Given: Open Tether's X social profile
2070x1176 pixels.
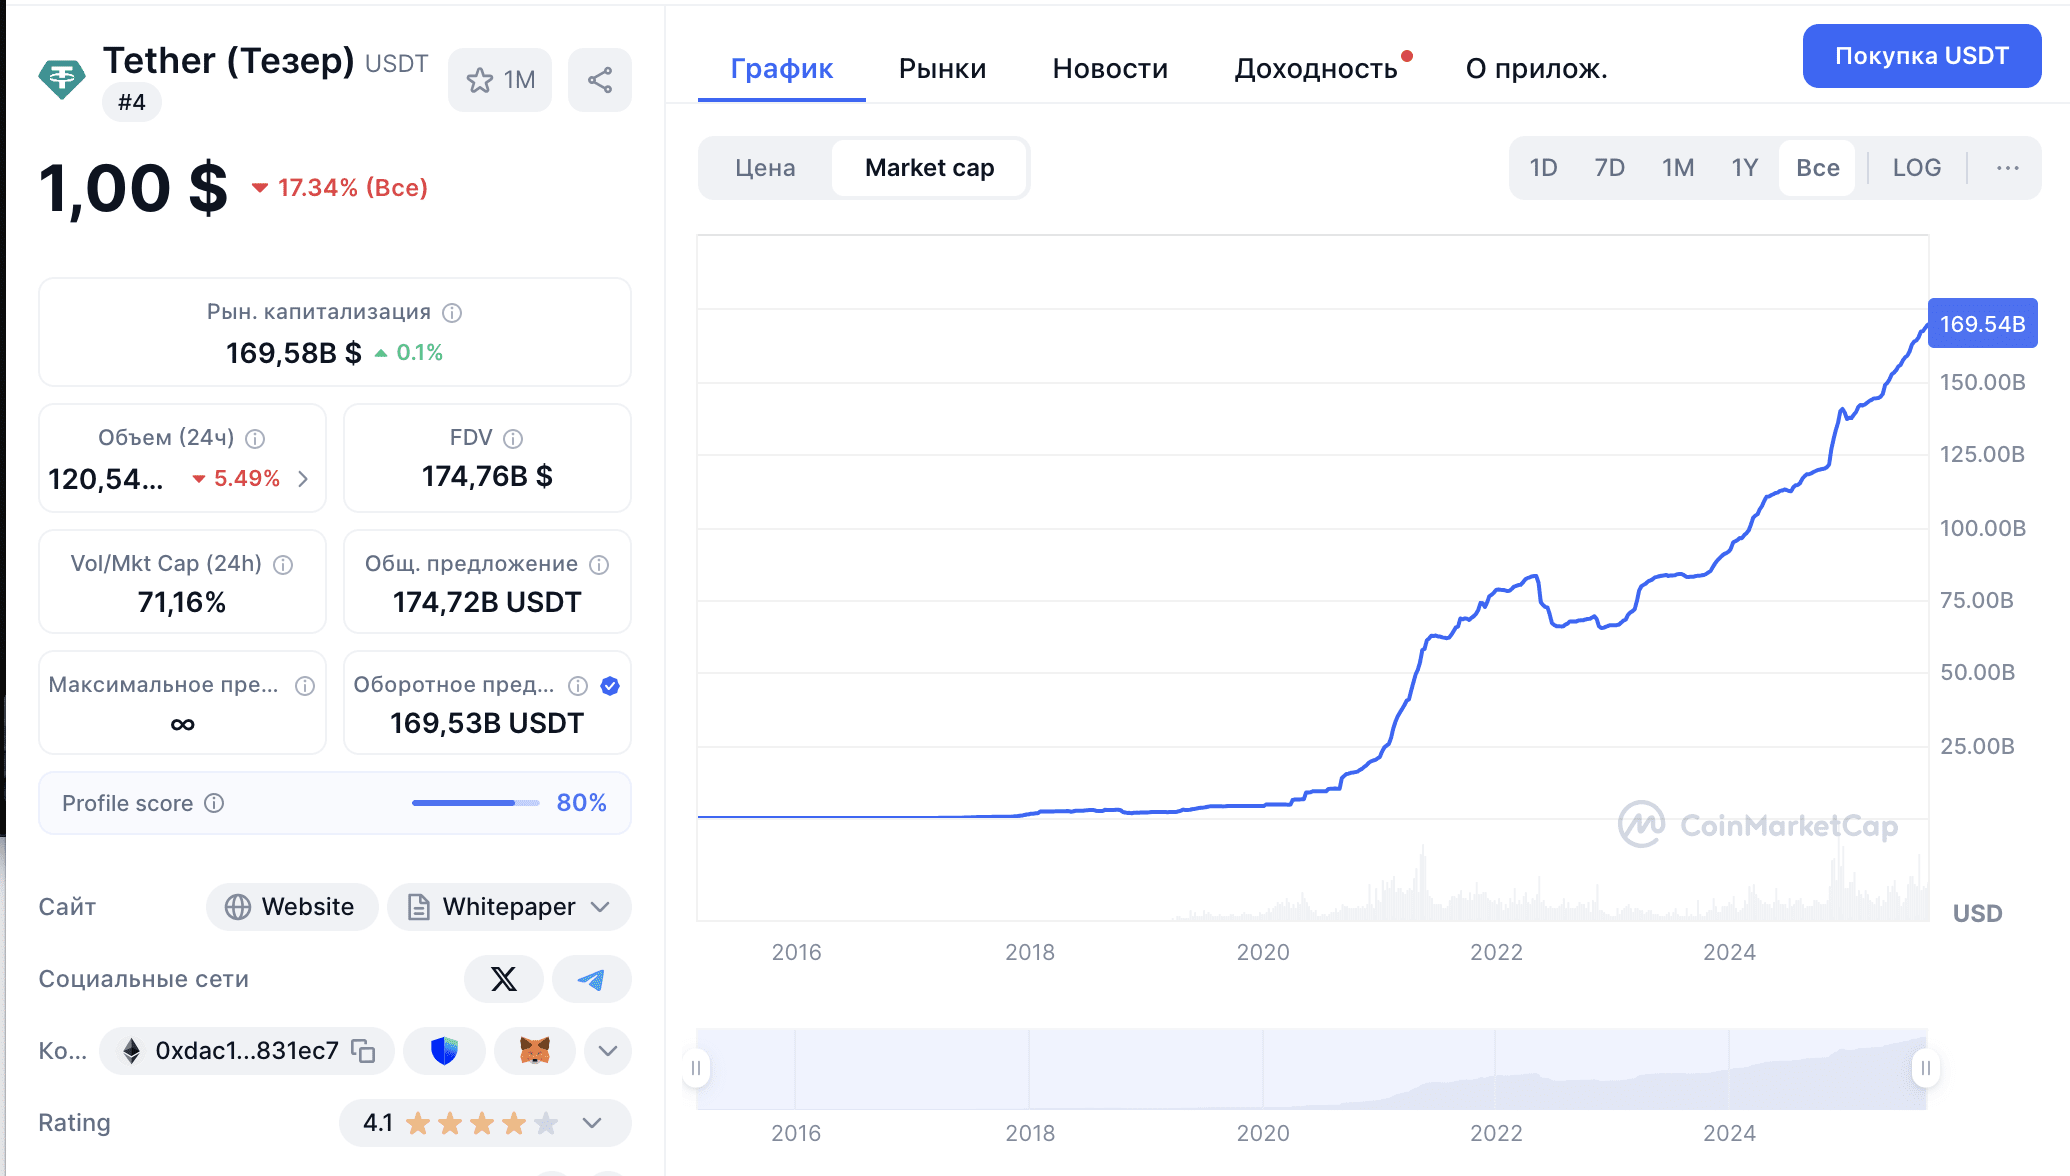Looking at the screenshot, I should pos(504,979).
